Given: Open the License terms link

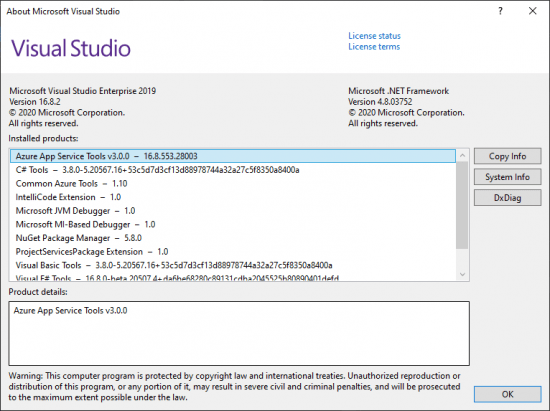Looking at the screenshot, I should click(x=374, y=47).
